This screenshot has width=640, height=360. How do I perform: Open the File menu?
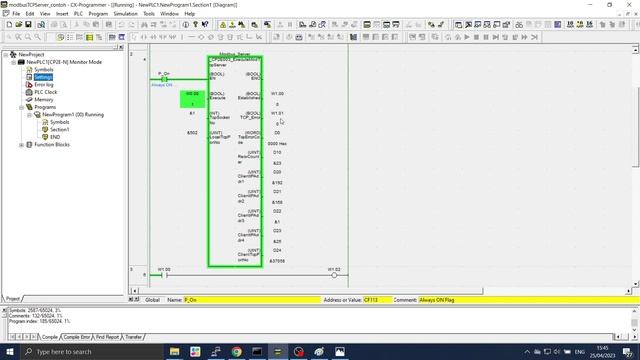[16, 13]
